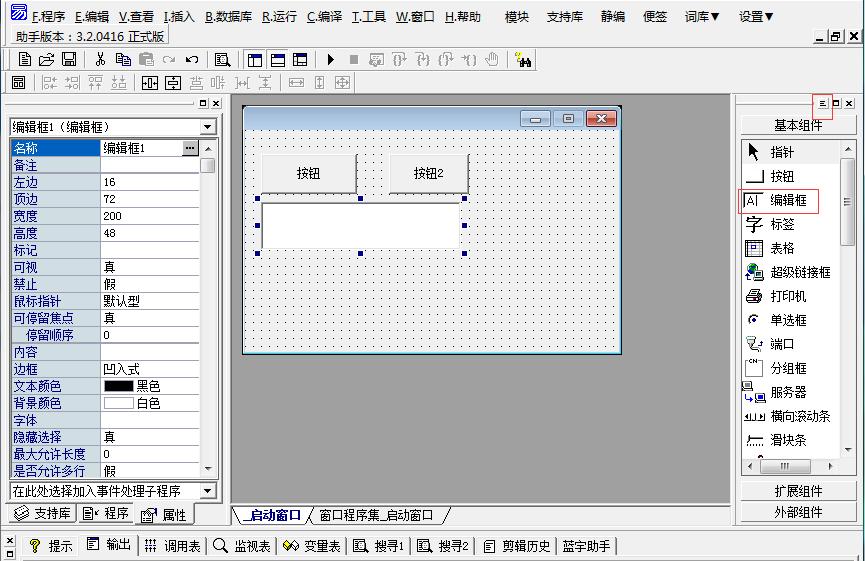
Task: Click the 按钮2 button on the form
Action: pyautogui.click(x=429, y=174)
